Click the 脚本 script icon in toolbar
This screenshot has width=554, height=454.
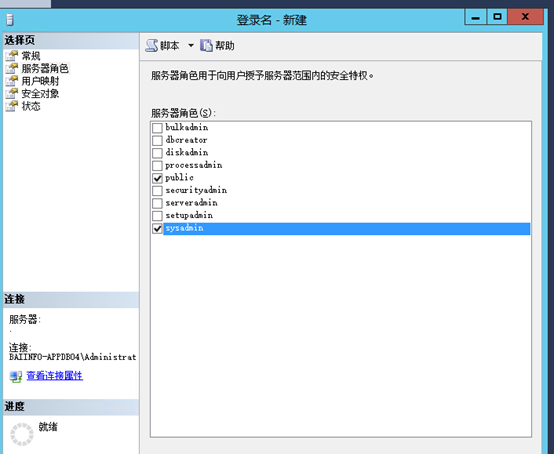pos(152,46)
